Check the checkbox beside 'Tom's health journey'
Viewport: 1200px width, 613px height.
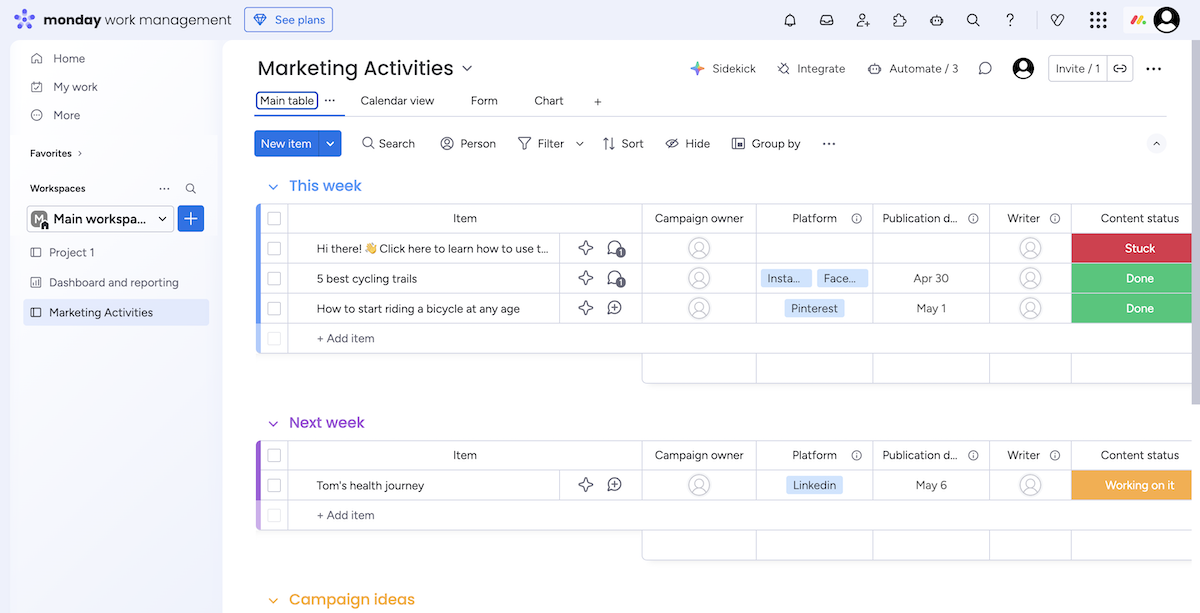tap(273, 485)
